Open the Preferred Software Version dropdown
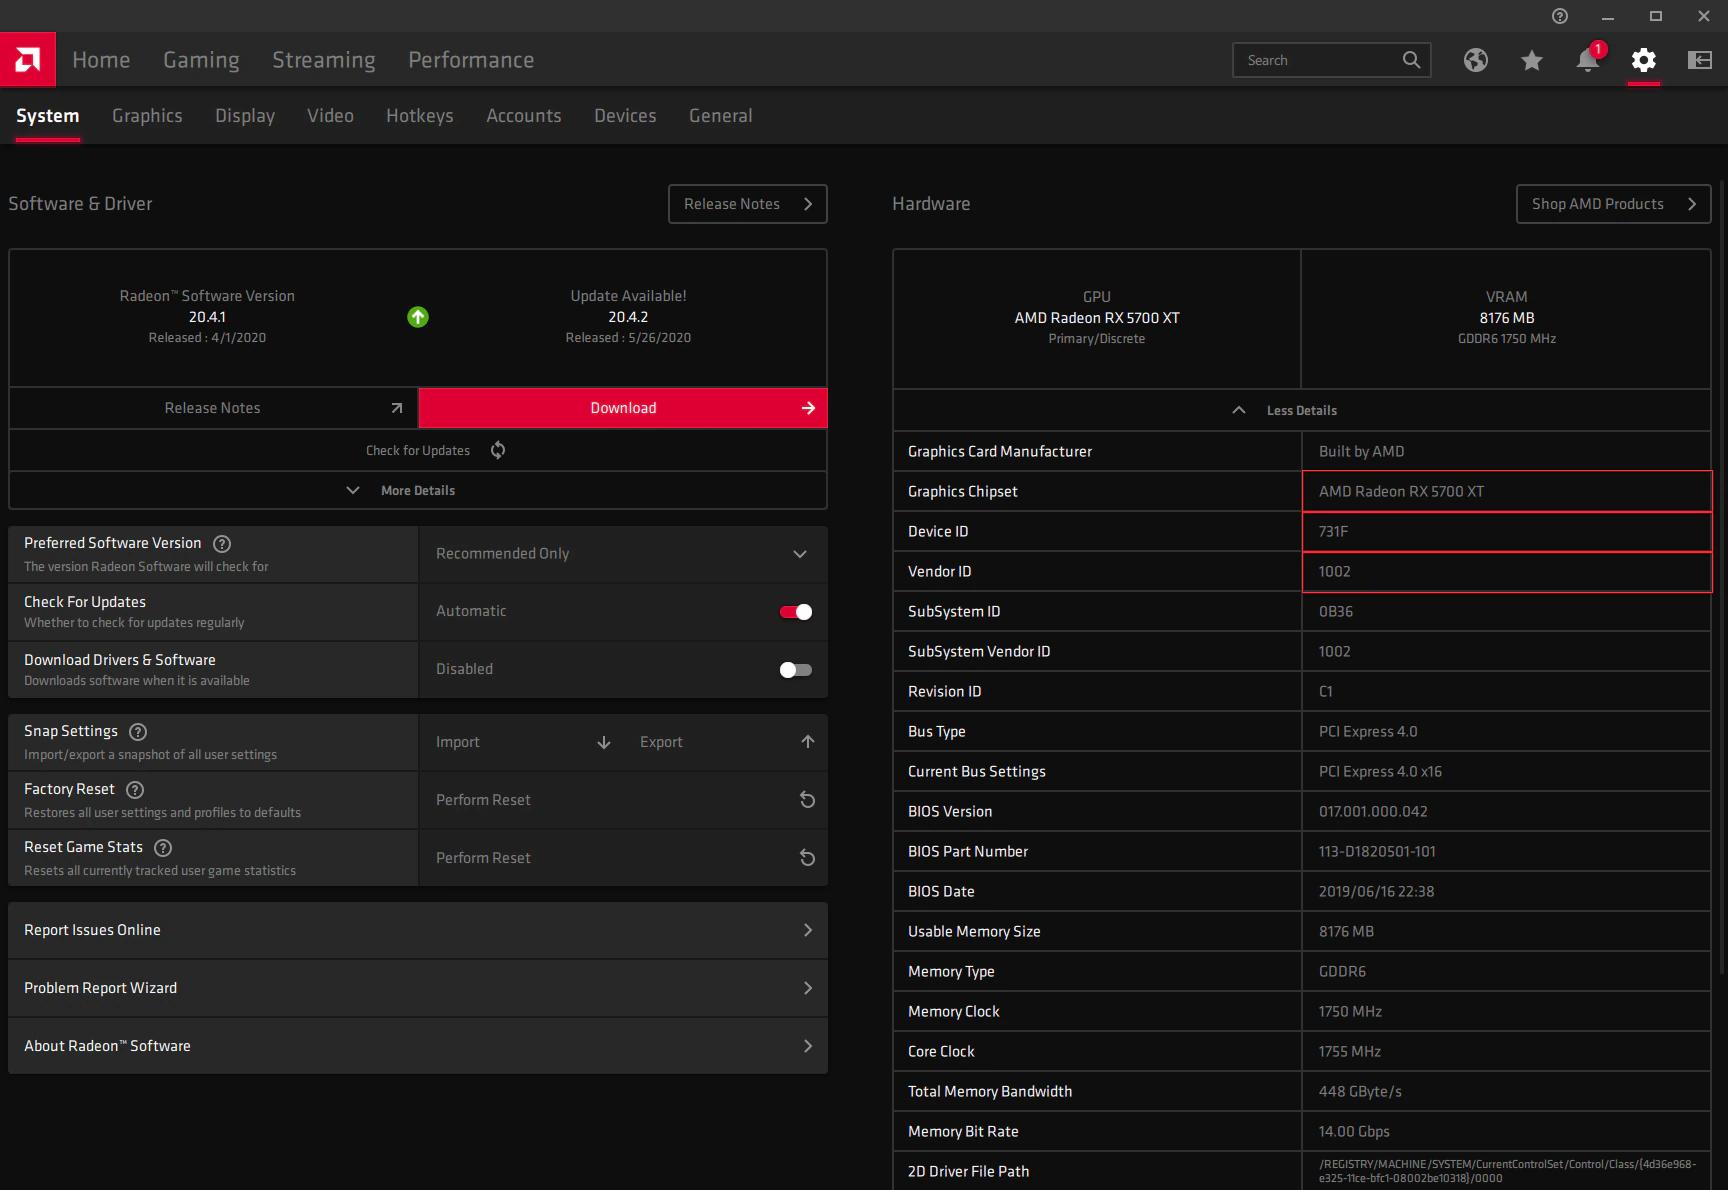This screenshot has width=1728, height=1190. [x=799, y=553]
